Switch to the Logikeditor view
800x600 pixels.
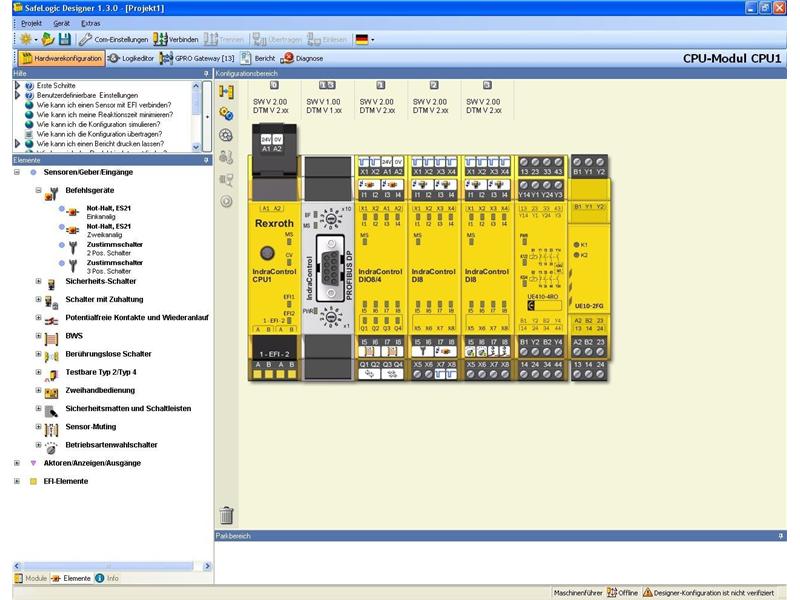tap(131, 59)
